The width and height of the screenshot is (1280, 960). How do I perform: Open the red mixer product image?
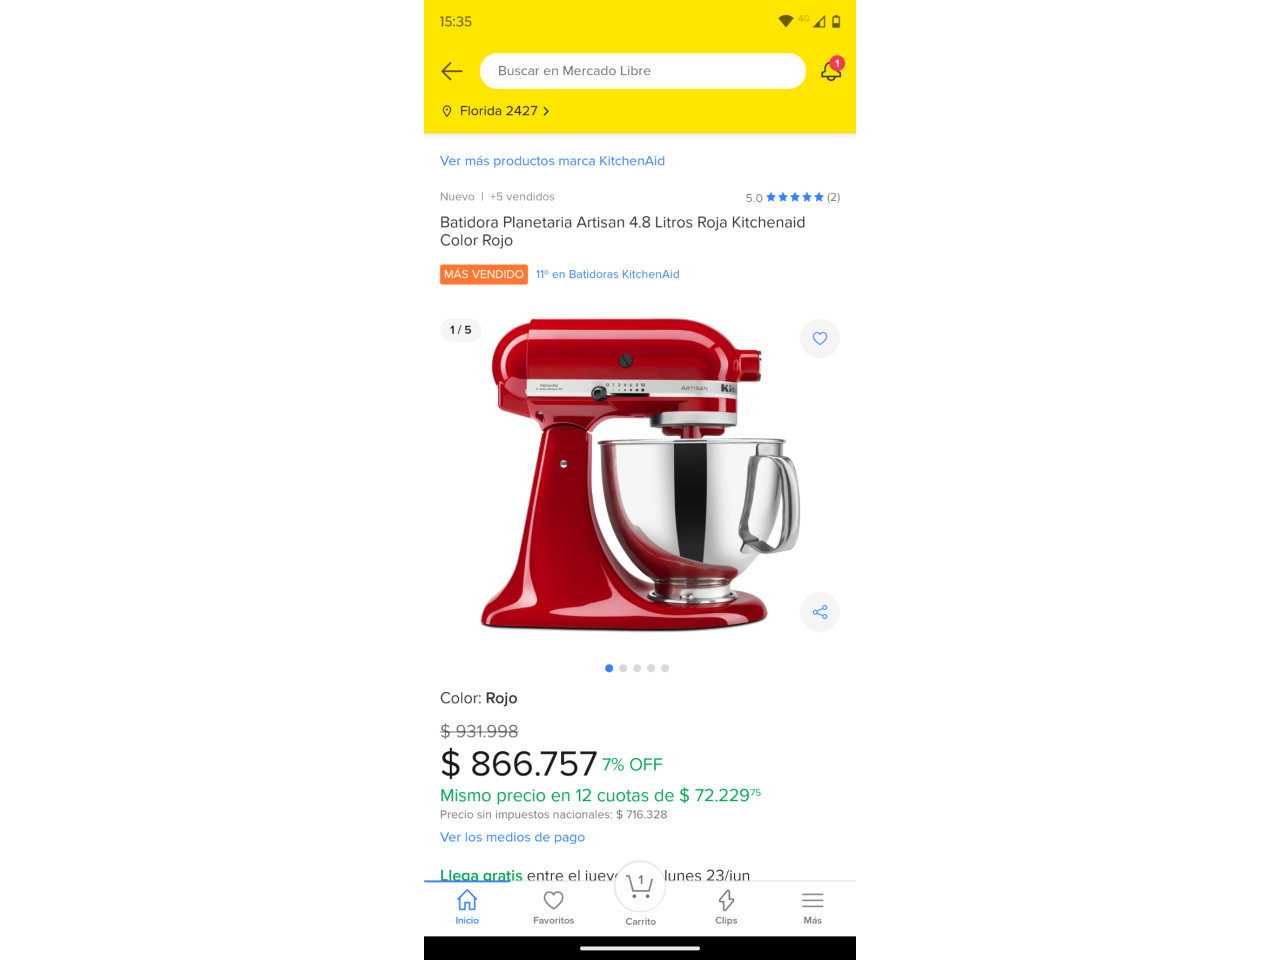pos(640,475)
